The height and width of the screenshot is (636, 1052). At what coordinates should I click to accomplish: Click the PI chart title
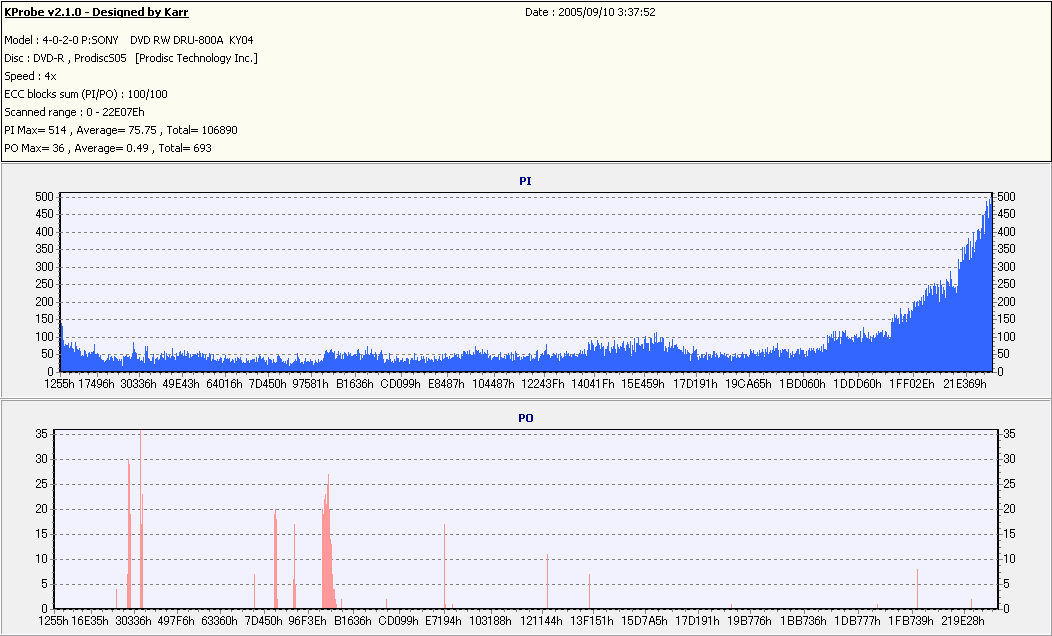coord(525,181)
